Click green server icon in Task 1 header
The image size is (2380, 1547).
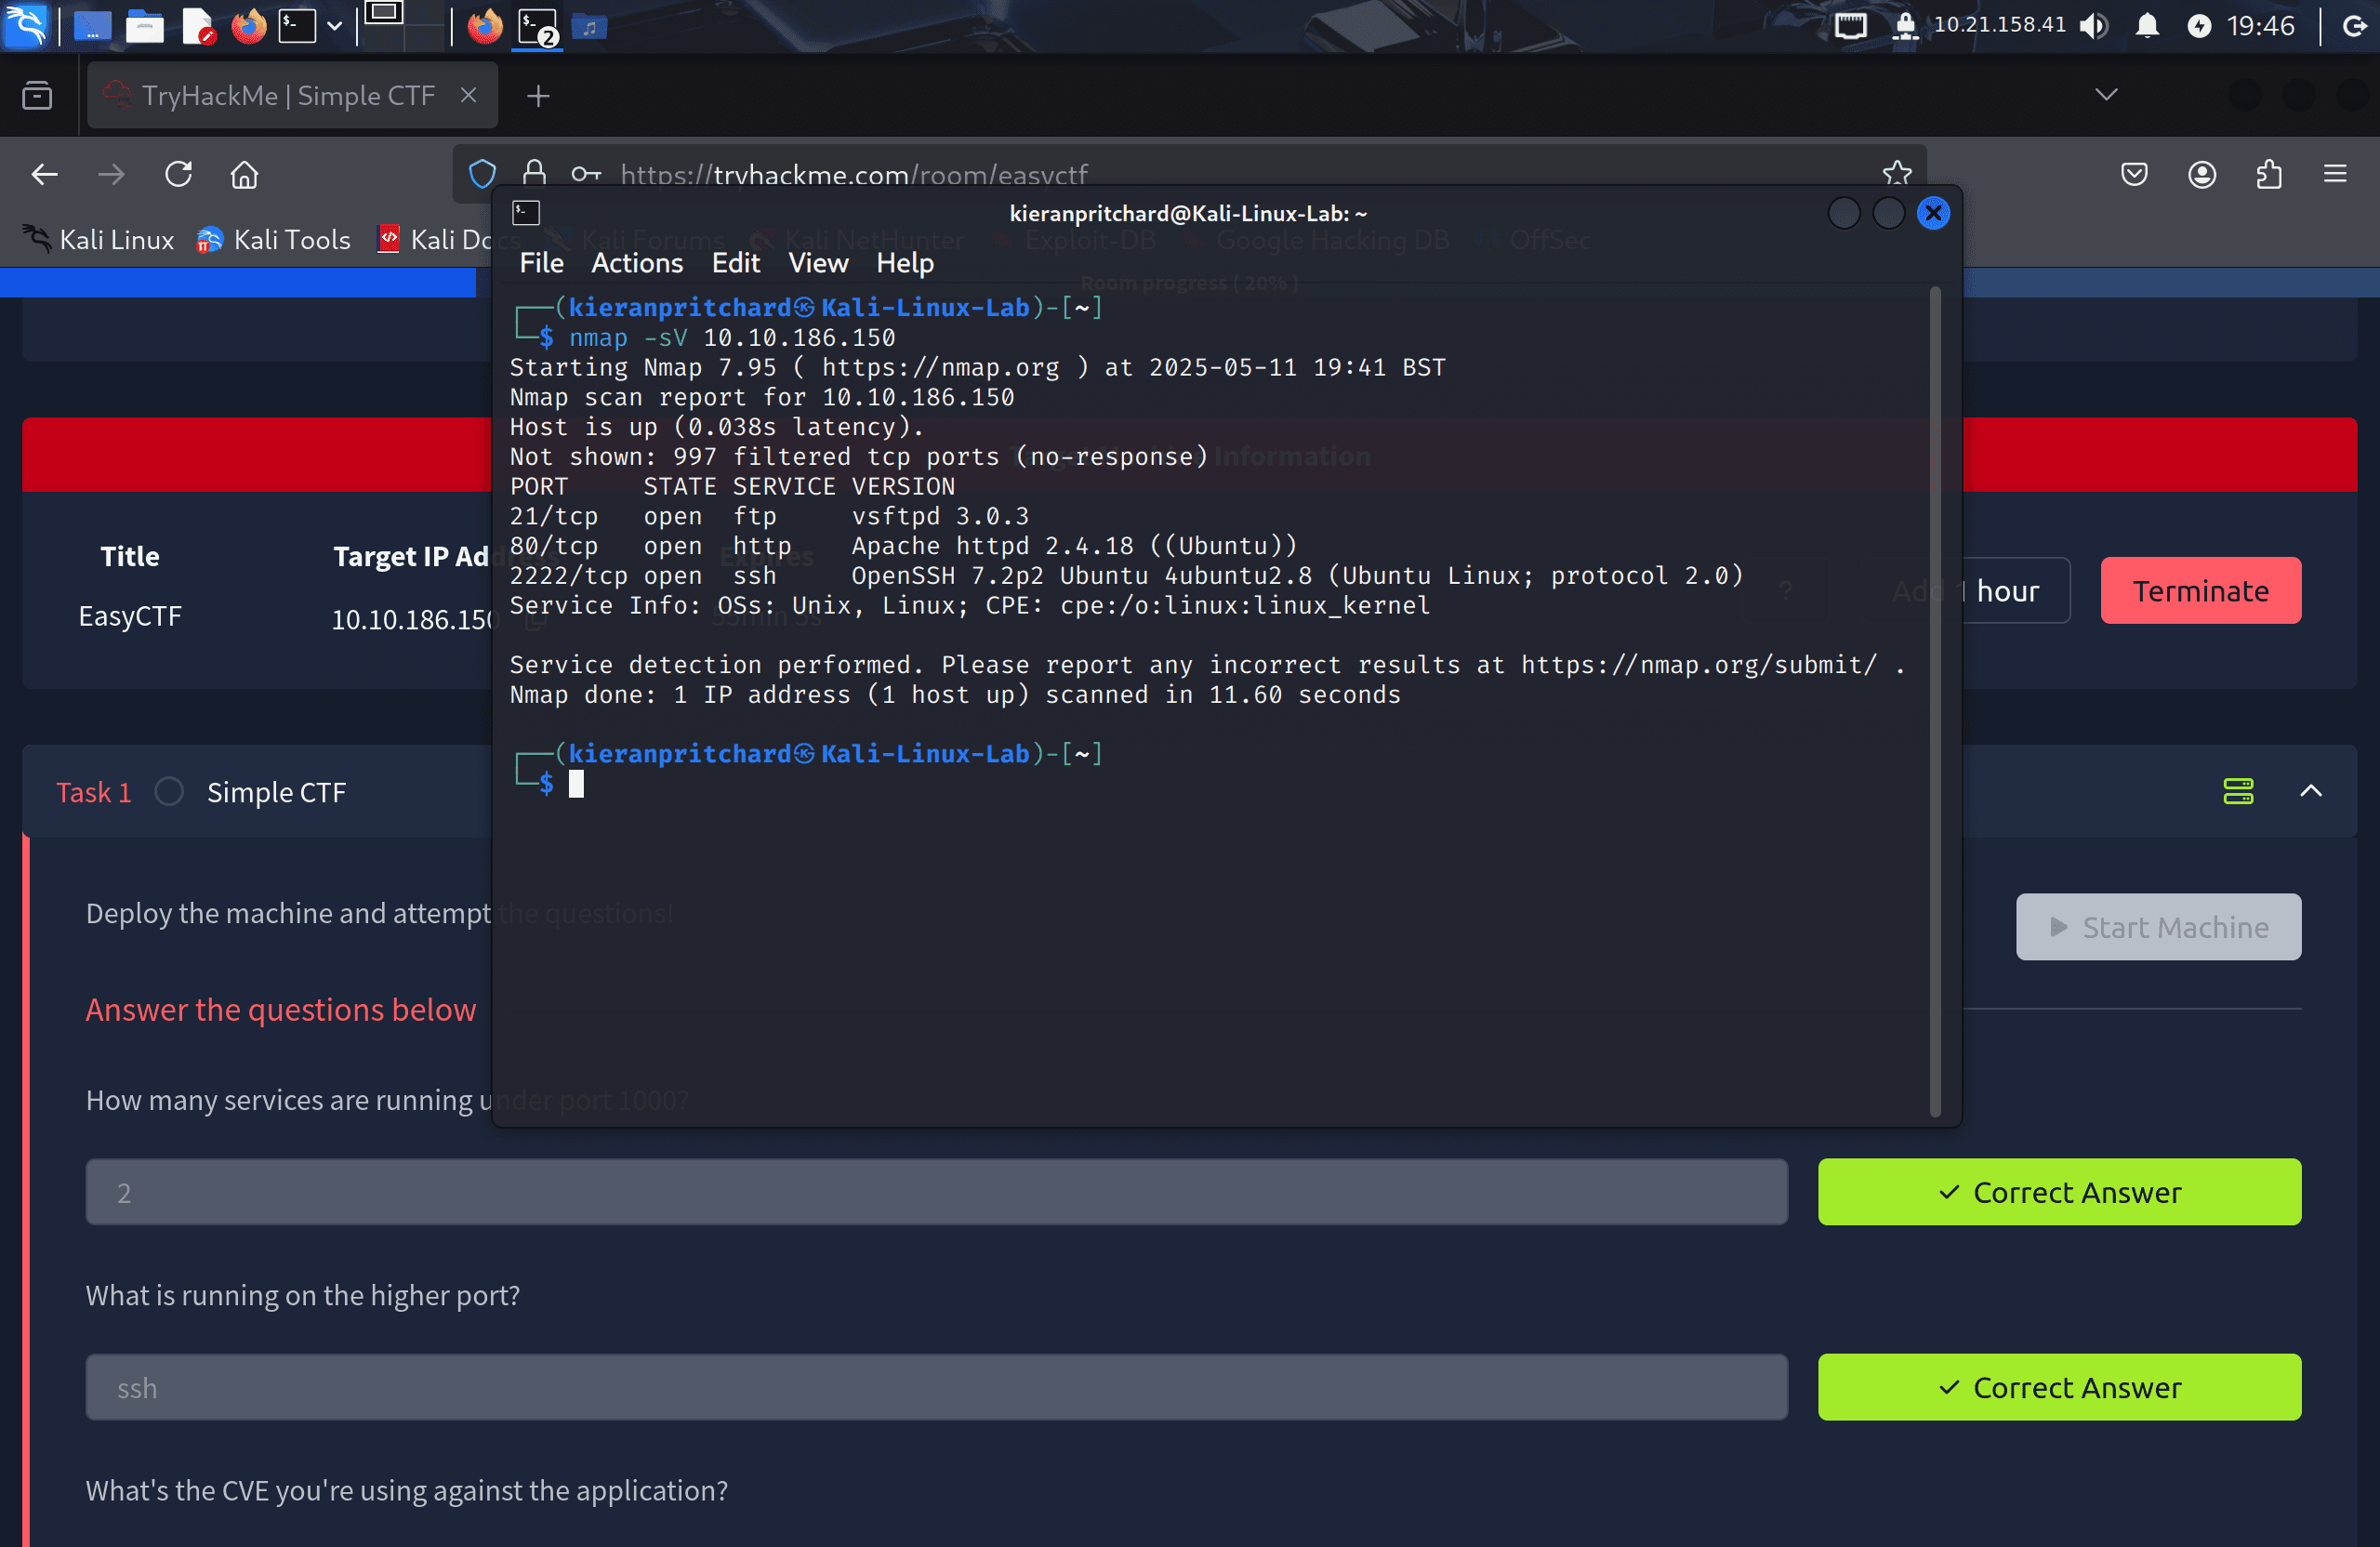coord(2238,791)
